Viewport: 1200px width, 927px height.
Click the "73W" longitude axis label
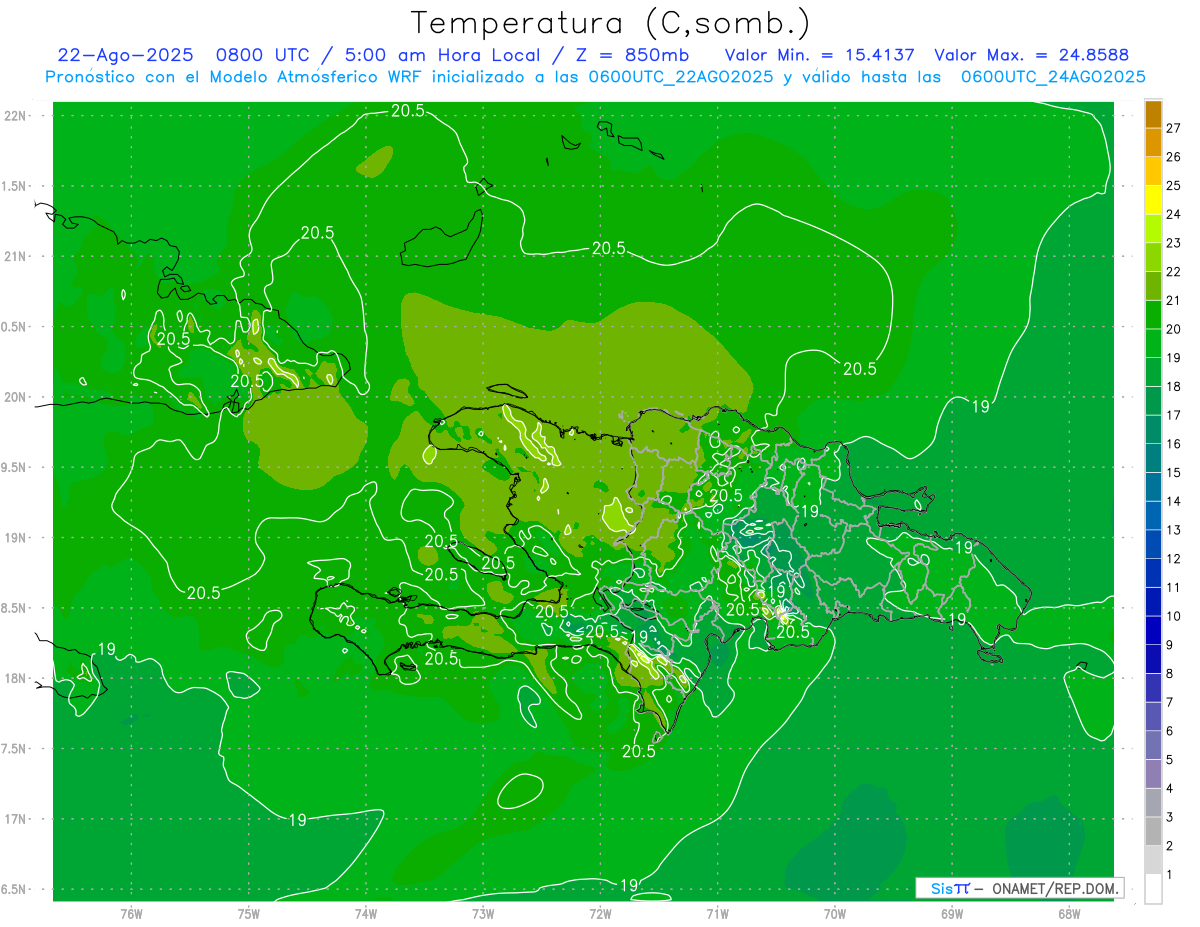pos(483,913)
